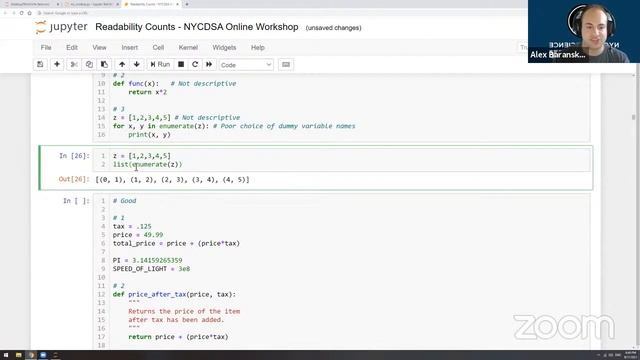
Task: Copy the selected cells icon
Action: 89,64
